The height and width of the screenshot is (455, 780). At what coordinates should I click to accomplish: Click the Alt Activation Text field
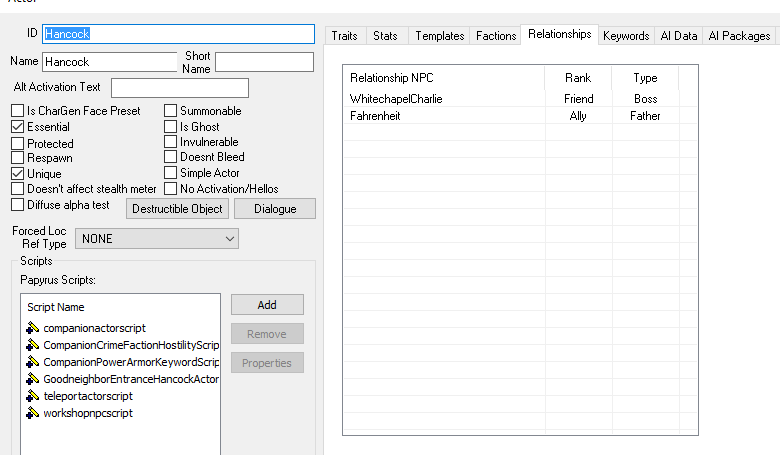coord(180,88)
